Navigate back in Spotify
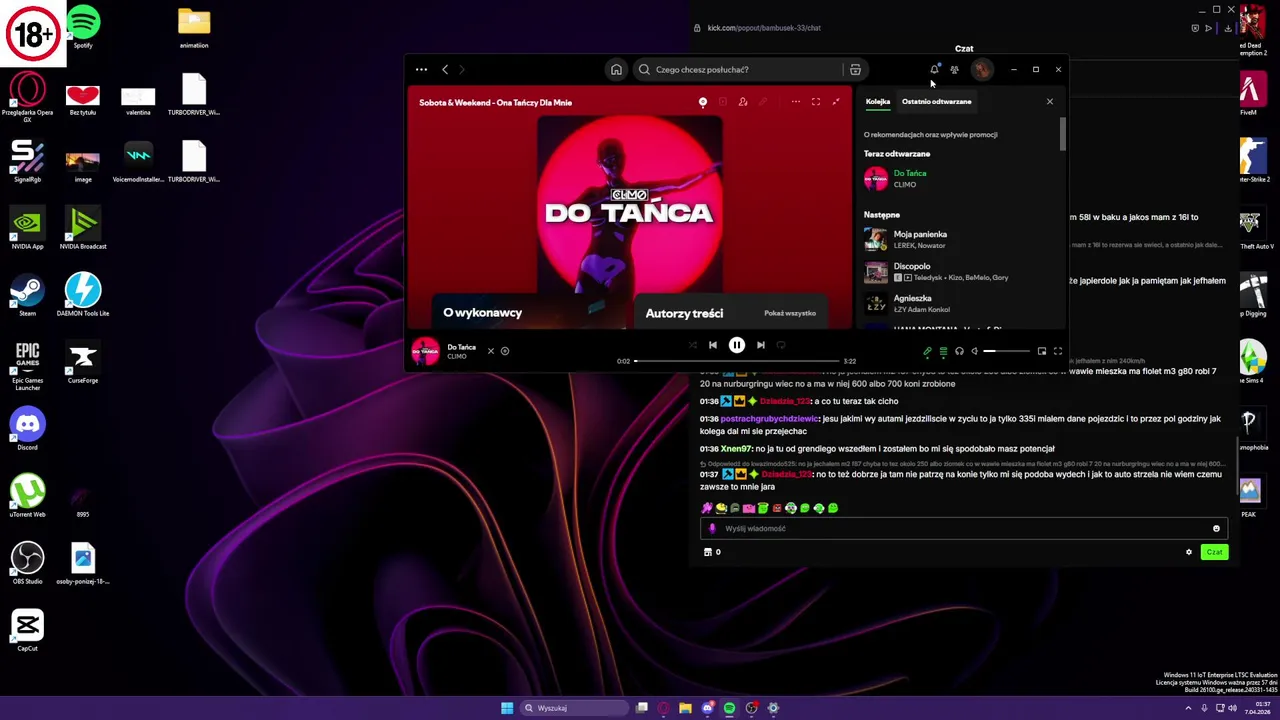 [x=445, y=70]
